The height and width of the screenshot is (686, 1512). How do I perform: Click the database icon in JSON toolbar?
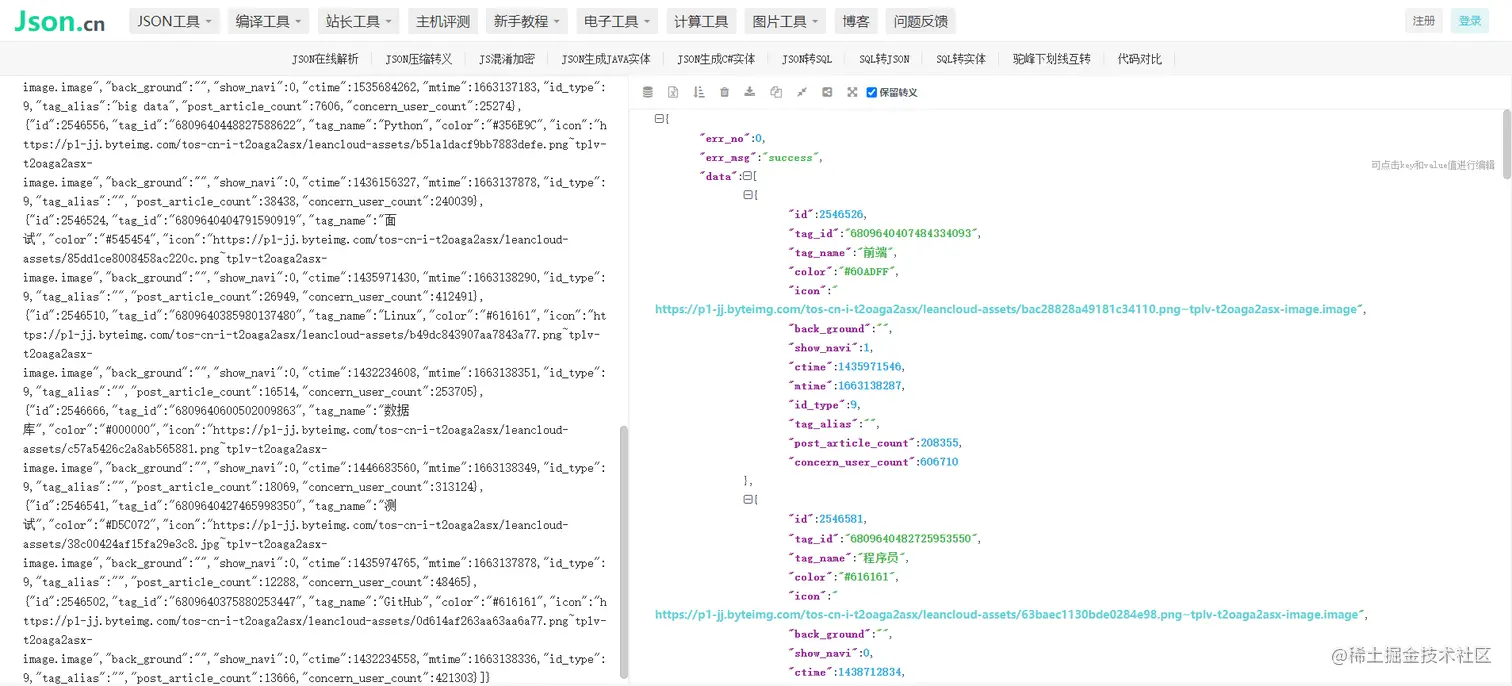tap(647, 92)
